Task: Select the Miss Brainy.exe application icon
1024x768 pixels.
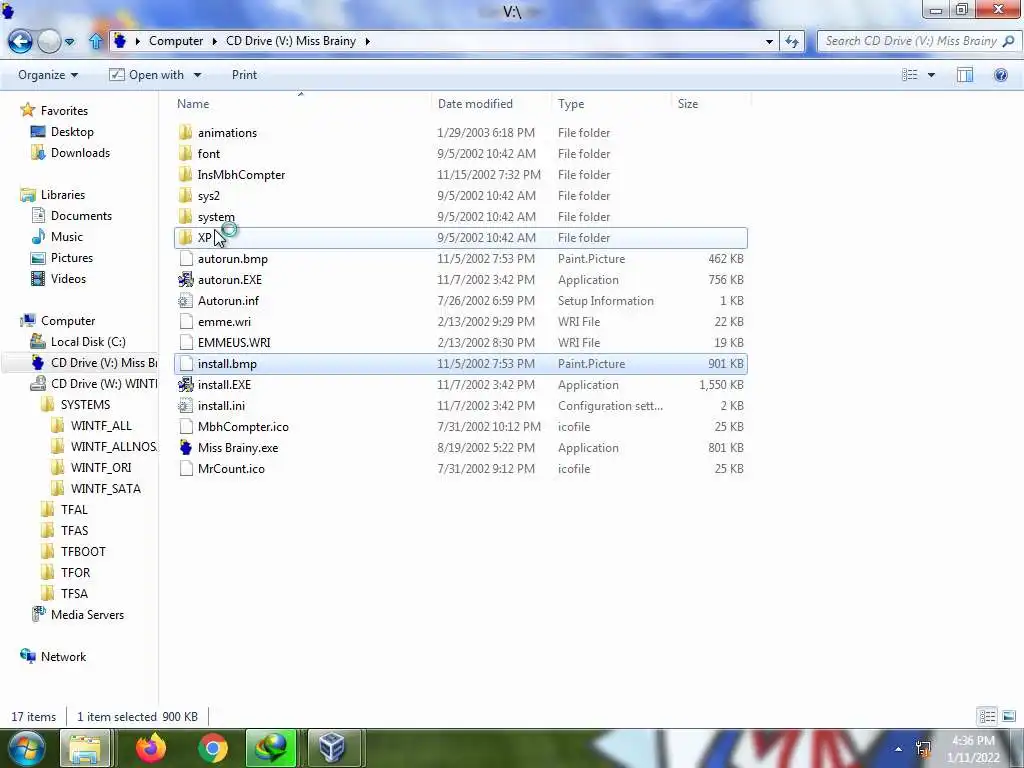Action: click(186, 447)
